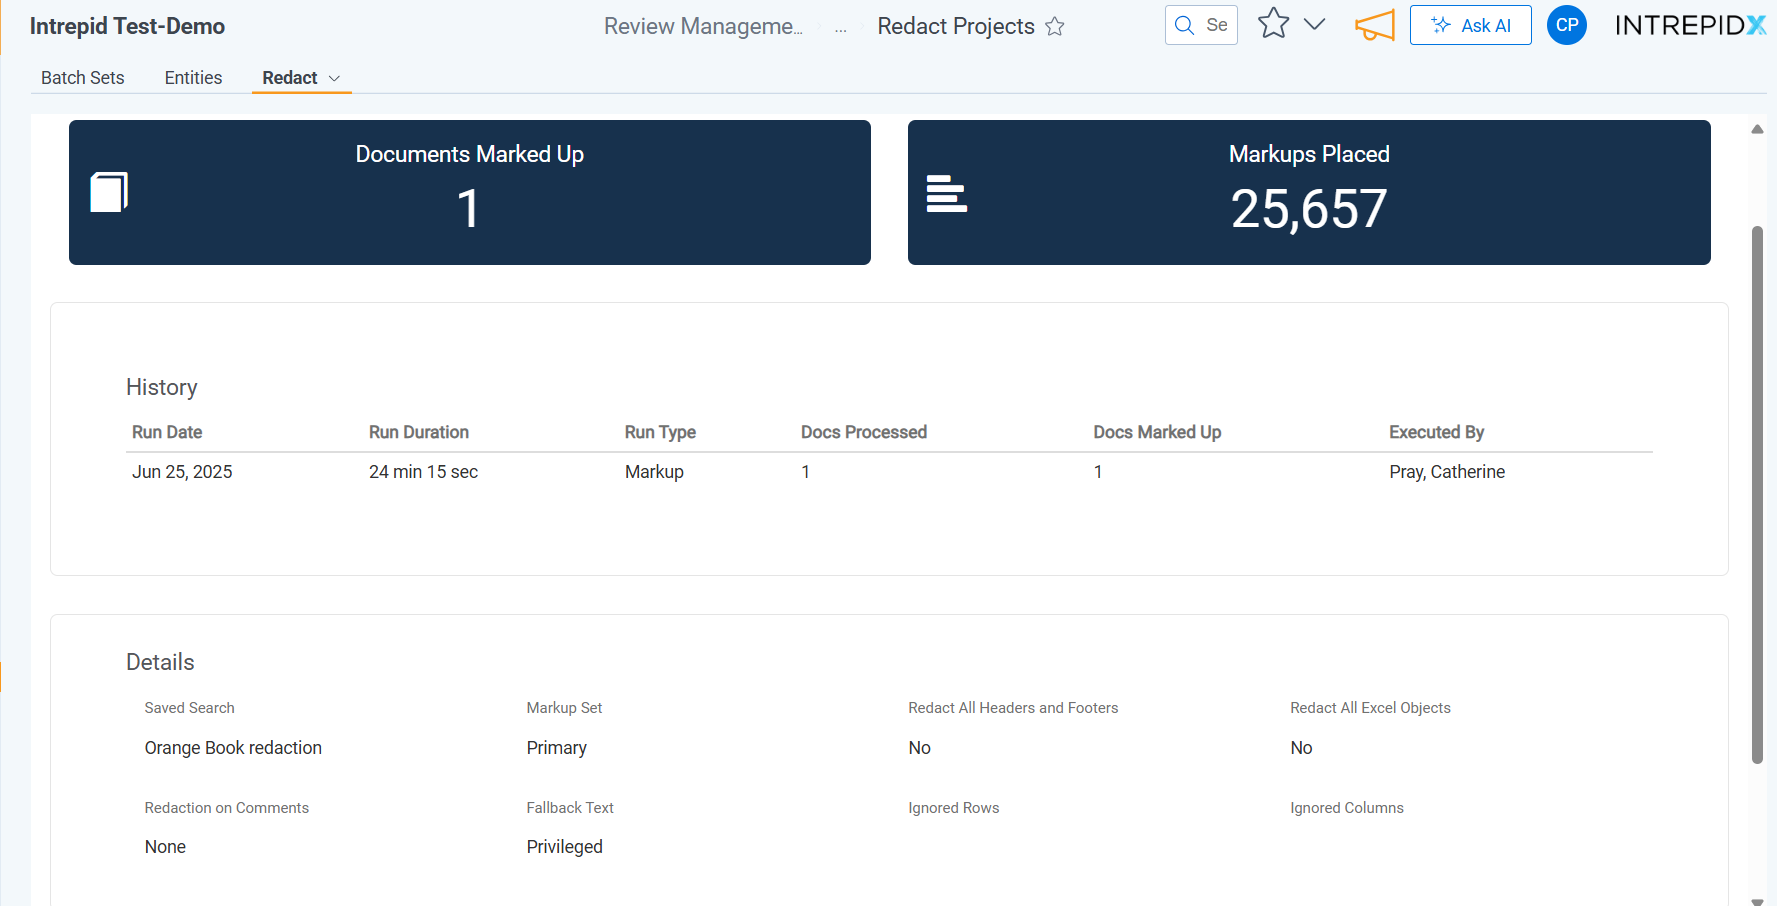This screenshot has width=1777, height=906.
Task: Focus the search input field
Action: [1216, 26]
